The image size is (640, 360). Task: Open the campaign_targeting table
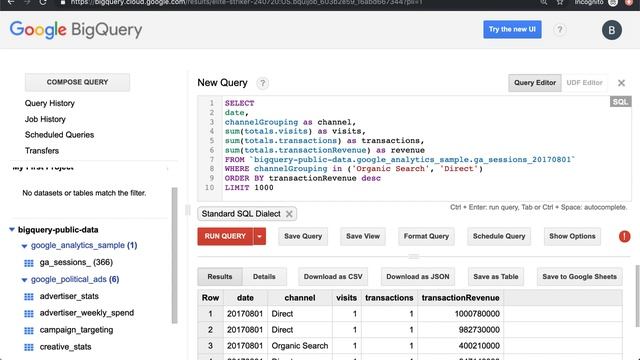point(76,330)
